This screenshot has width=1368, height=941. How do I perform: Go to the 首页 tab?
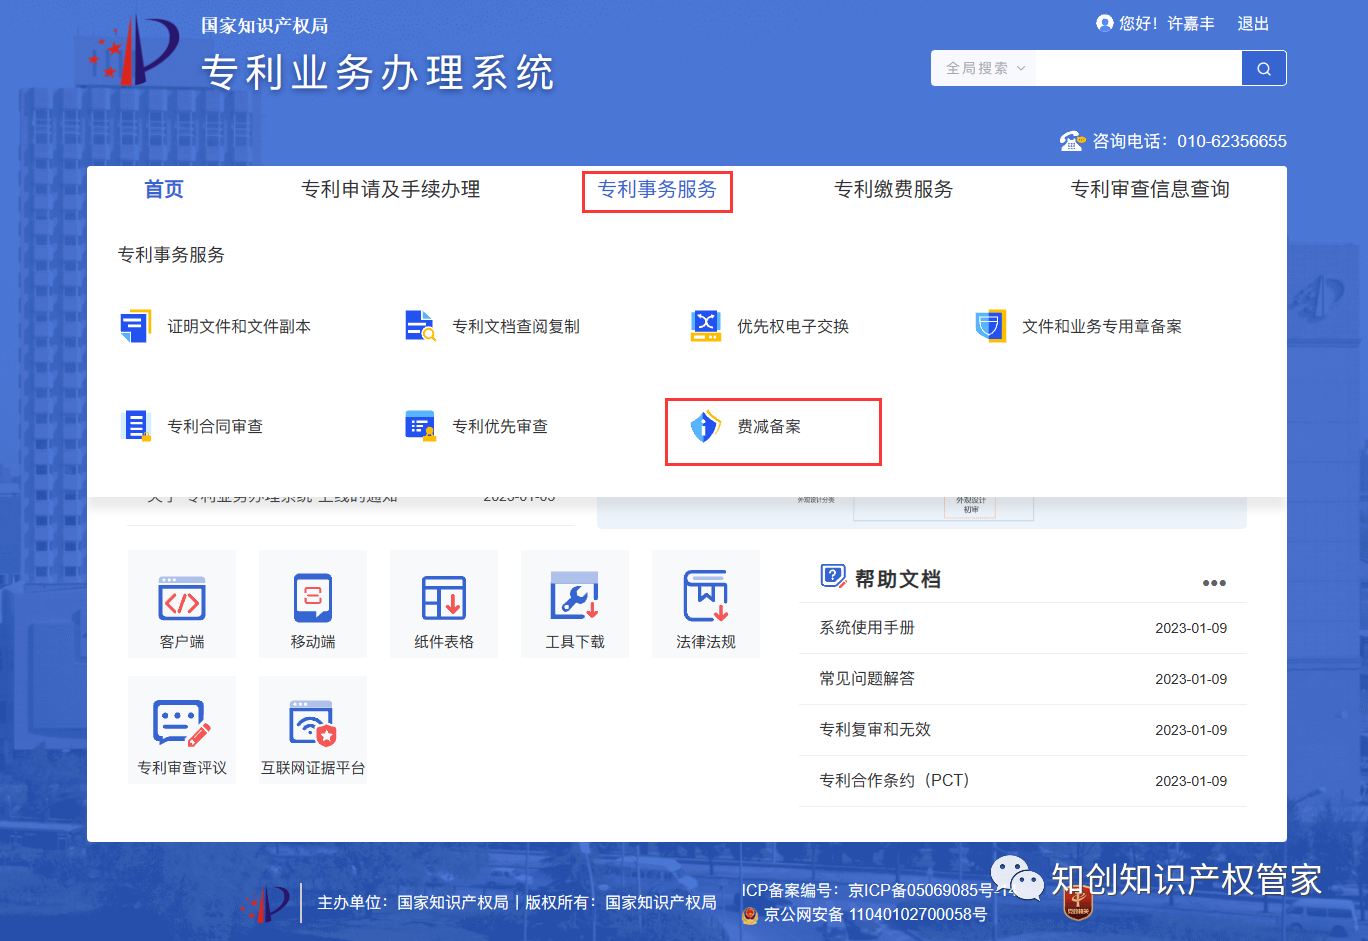(x=164, y=189)
